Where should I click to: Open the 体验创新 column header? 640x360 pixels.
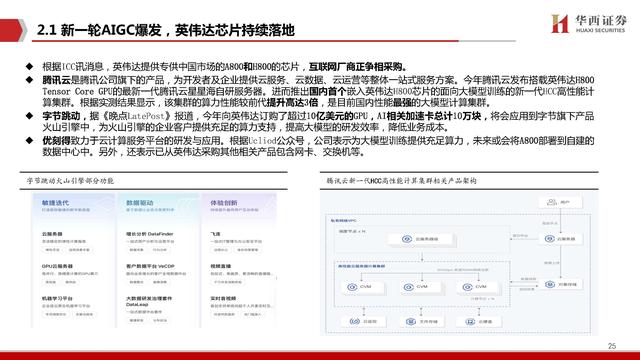[x=224, y=203]
